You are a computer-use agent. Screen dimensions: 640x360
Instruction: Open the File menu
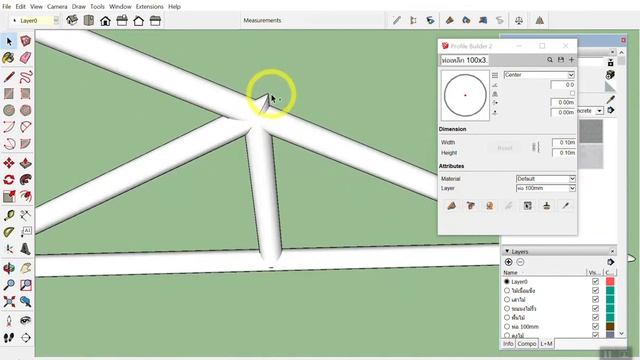(7, 7)
